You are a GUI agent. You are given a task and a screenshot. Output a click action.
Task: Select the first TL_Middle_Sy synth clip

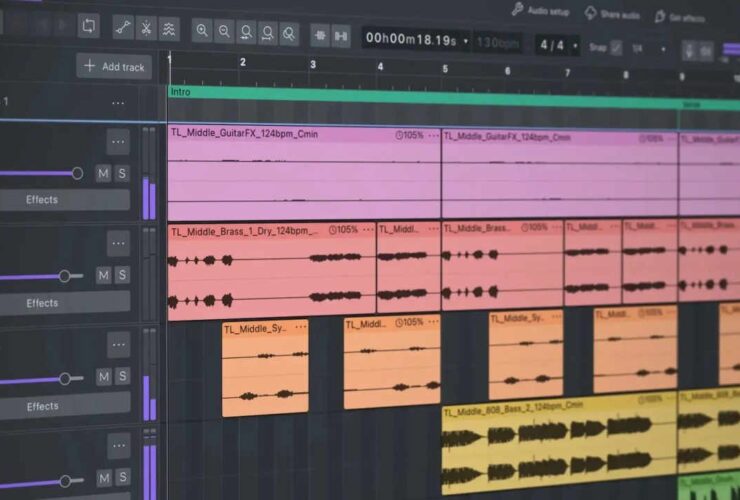coord(265,368)
